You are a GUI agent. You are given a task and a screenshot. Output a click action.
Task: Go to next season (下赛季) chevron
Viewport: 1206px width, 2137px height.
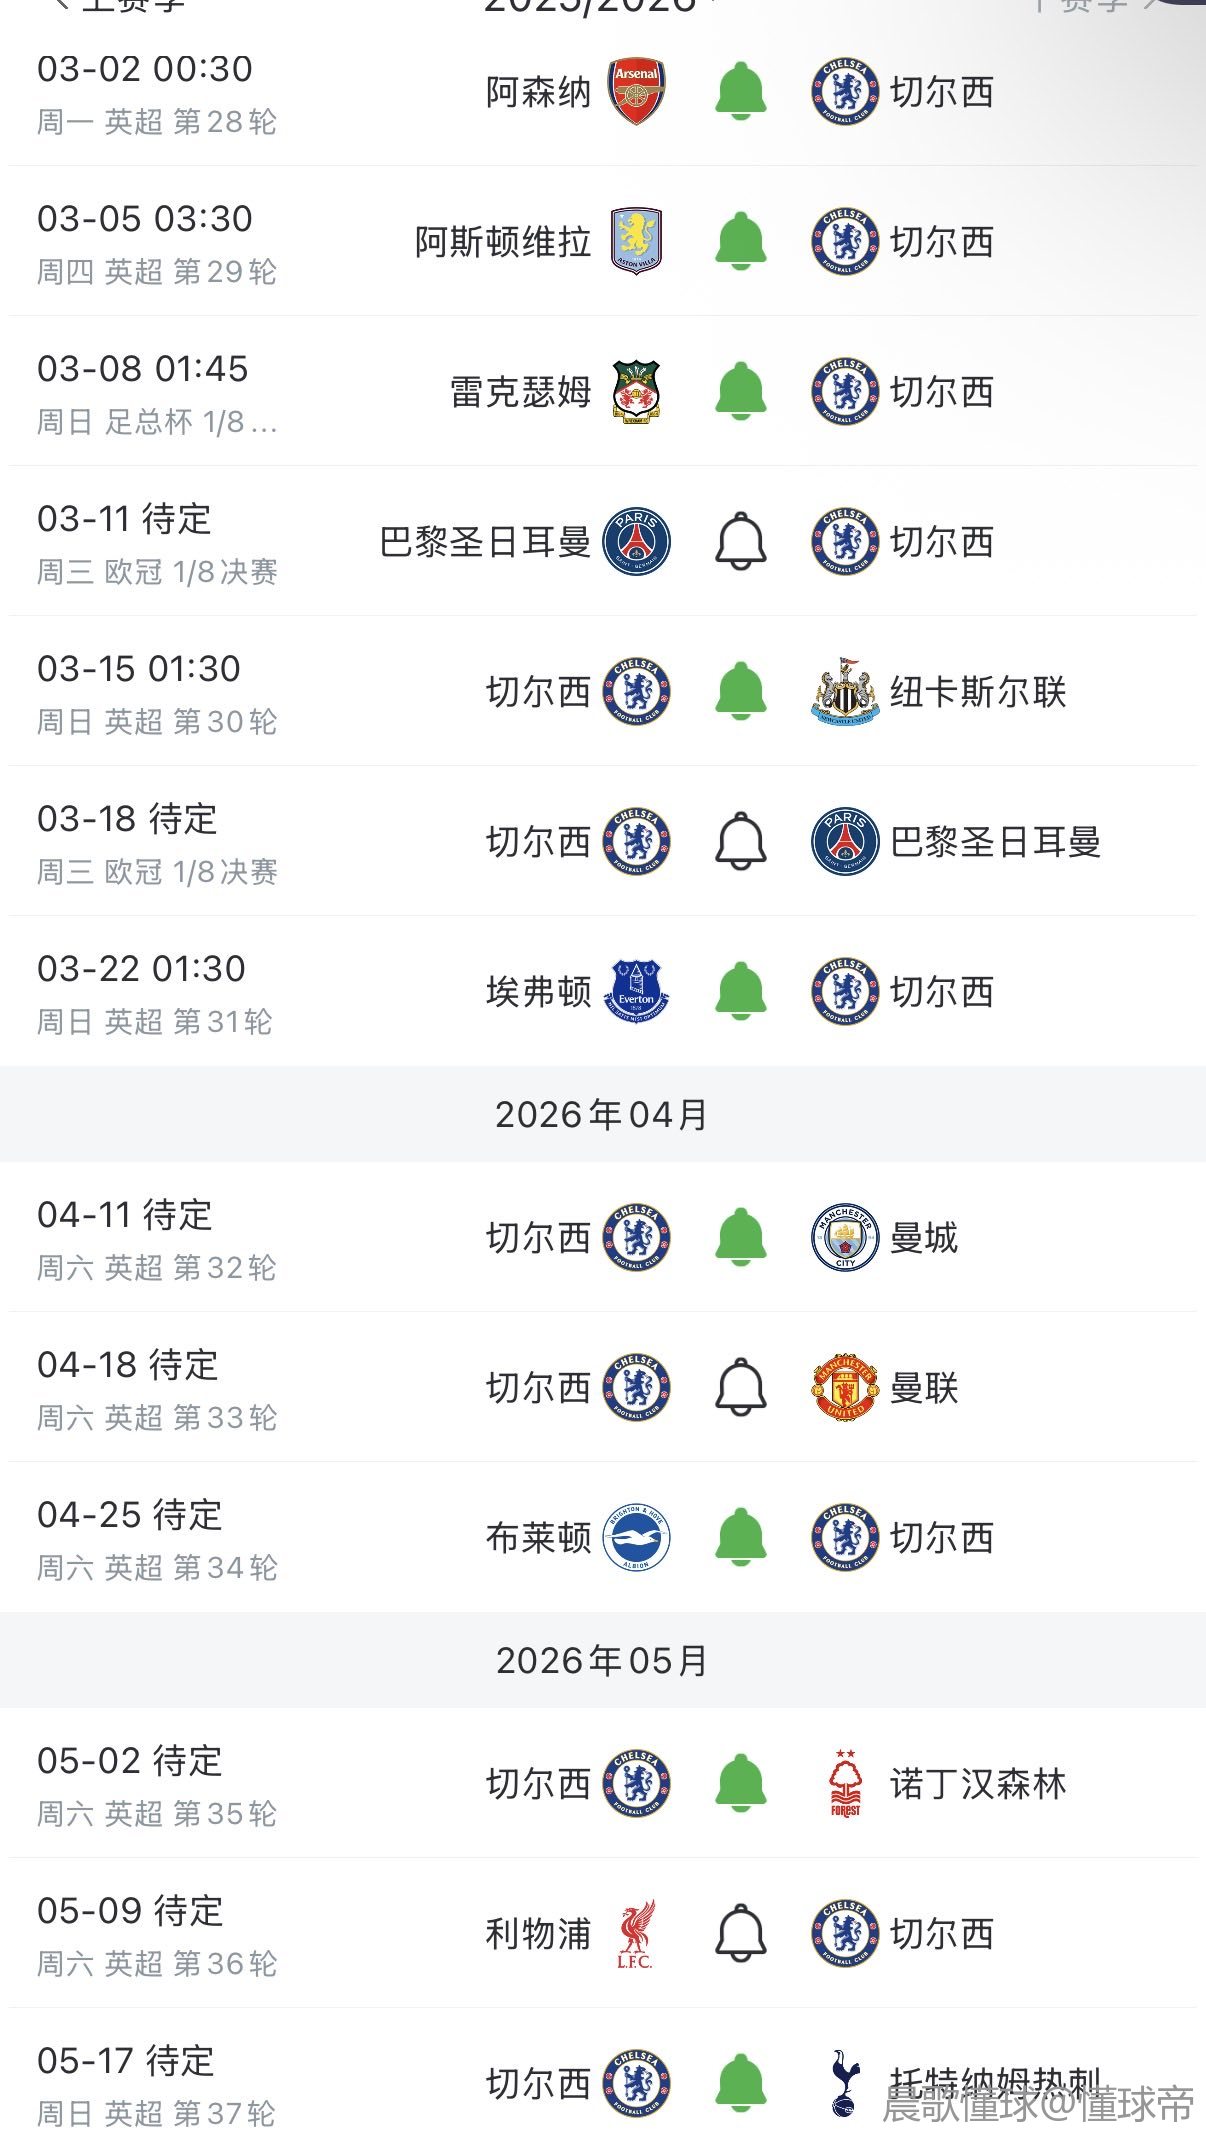click(x=1150, y=5)
